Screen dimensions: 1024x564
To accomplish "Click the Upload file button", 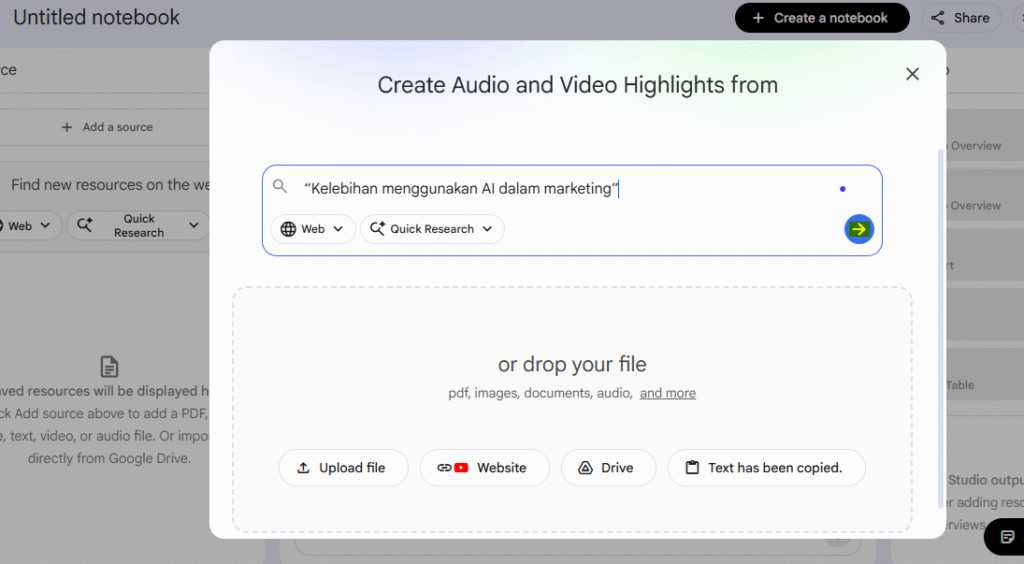I will [343, 468].
